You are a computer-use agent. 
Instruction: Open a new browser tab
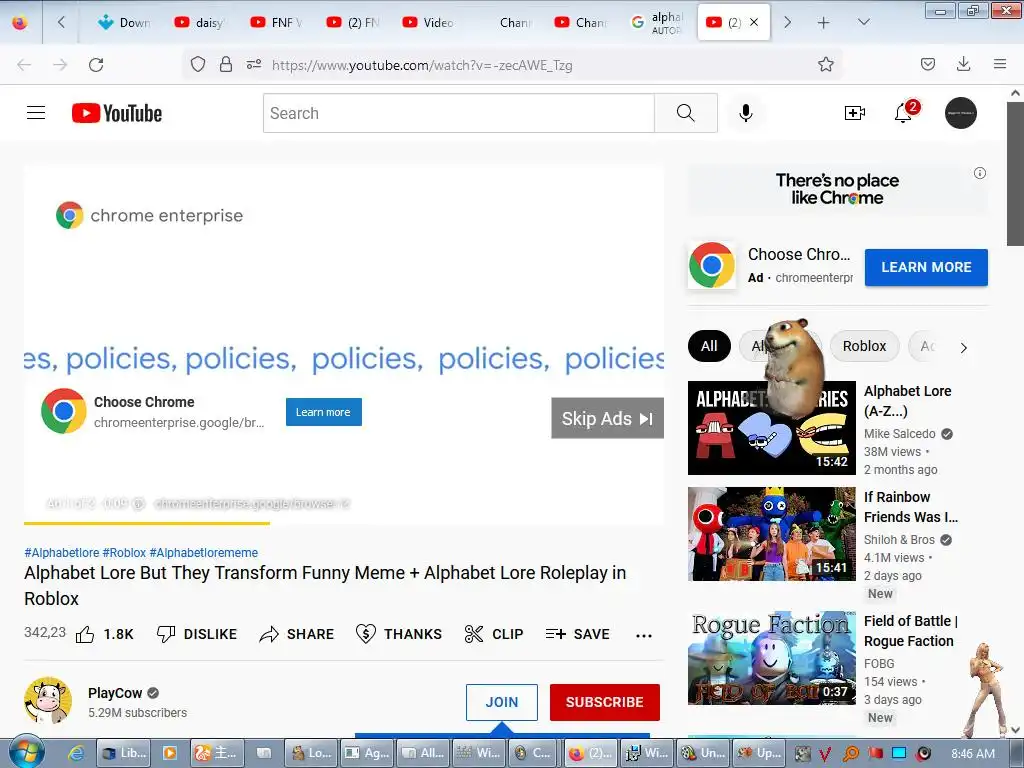click(824, 23)
